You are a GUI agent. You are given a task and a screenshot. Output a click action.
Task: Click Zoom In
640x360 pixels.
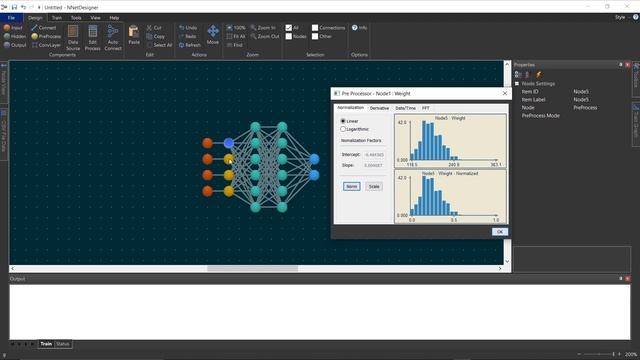click(x=263, y=28)
